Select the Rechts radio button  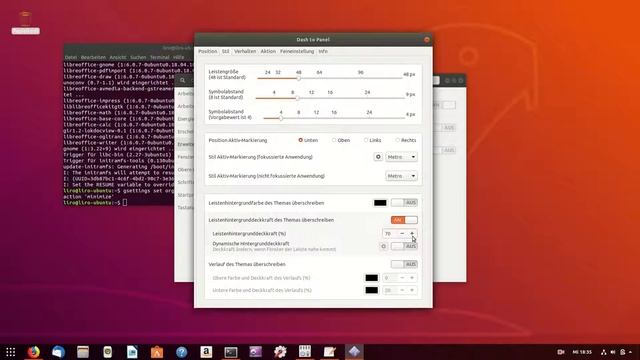point(398,140)
